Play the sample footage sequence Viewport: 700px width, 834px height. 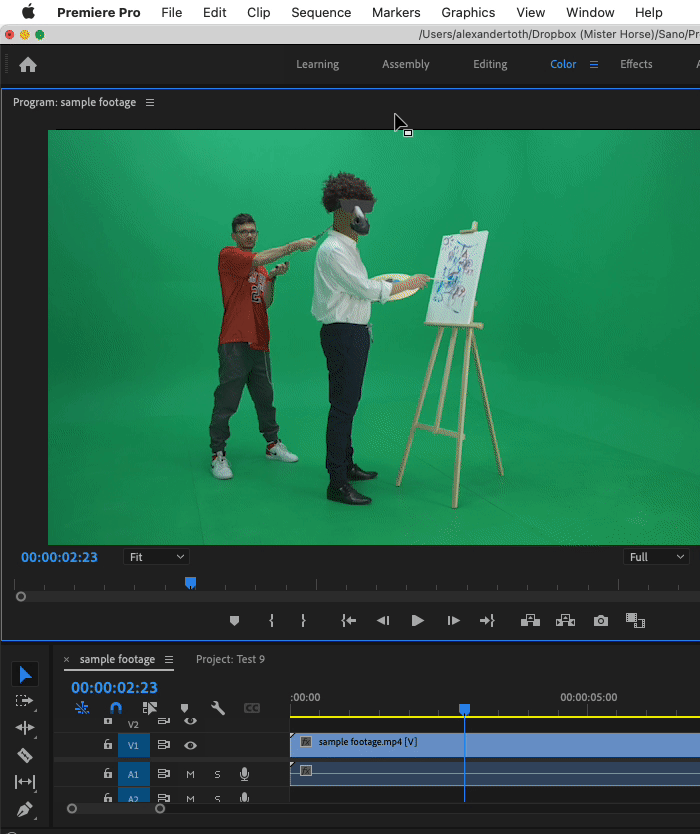pos(418,621)
